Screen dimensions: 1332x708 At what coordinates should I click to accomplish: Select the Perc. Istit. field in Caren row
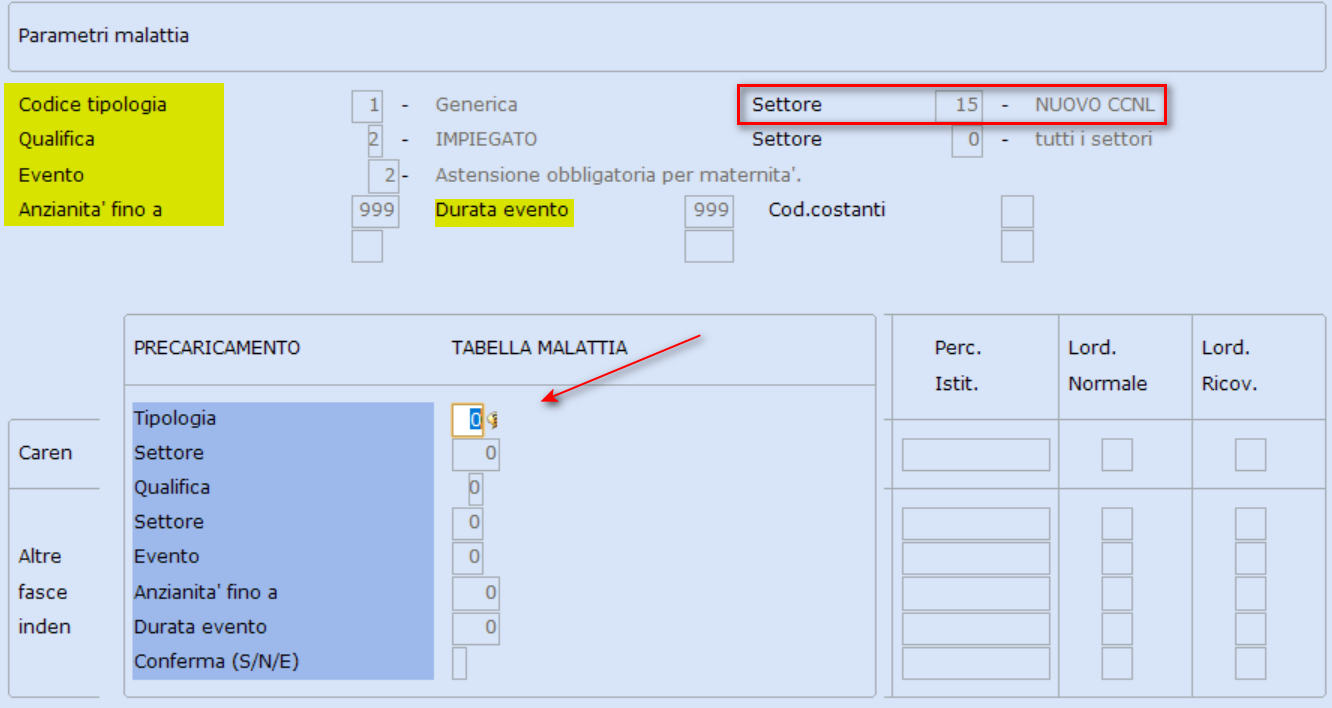976,455
